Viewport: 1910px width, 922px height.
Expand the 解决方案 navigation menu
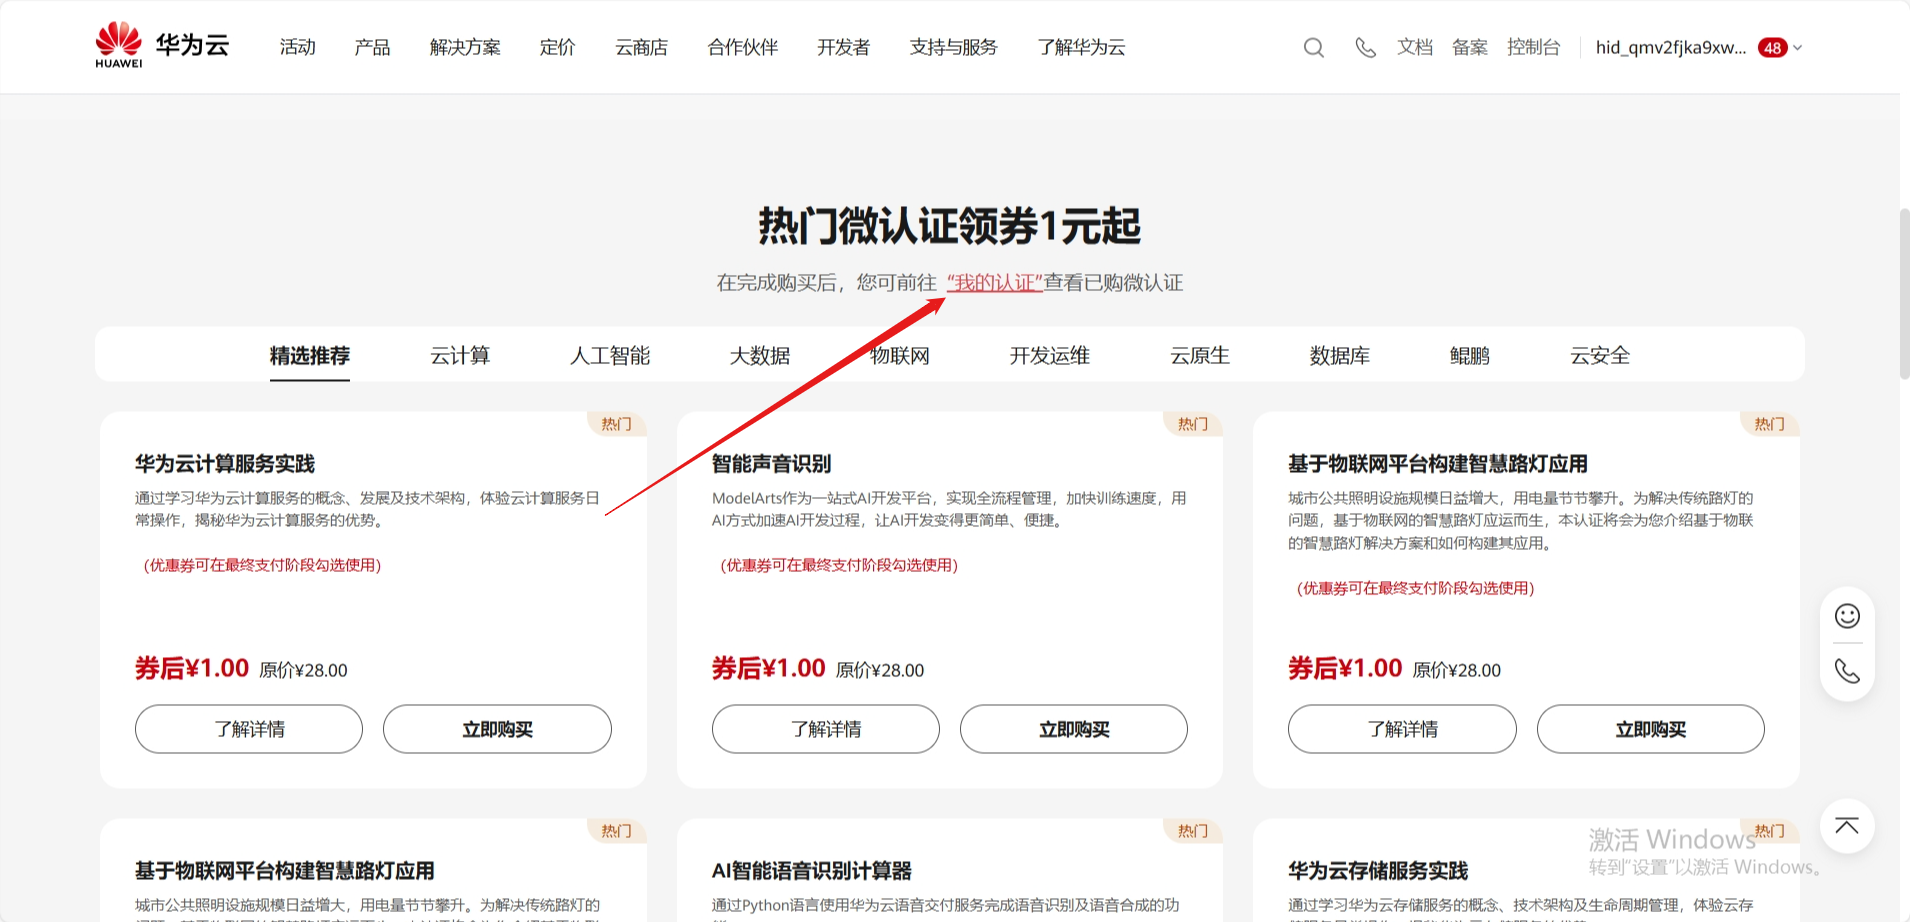tap(465, 47)
